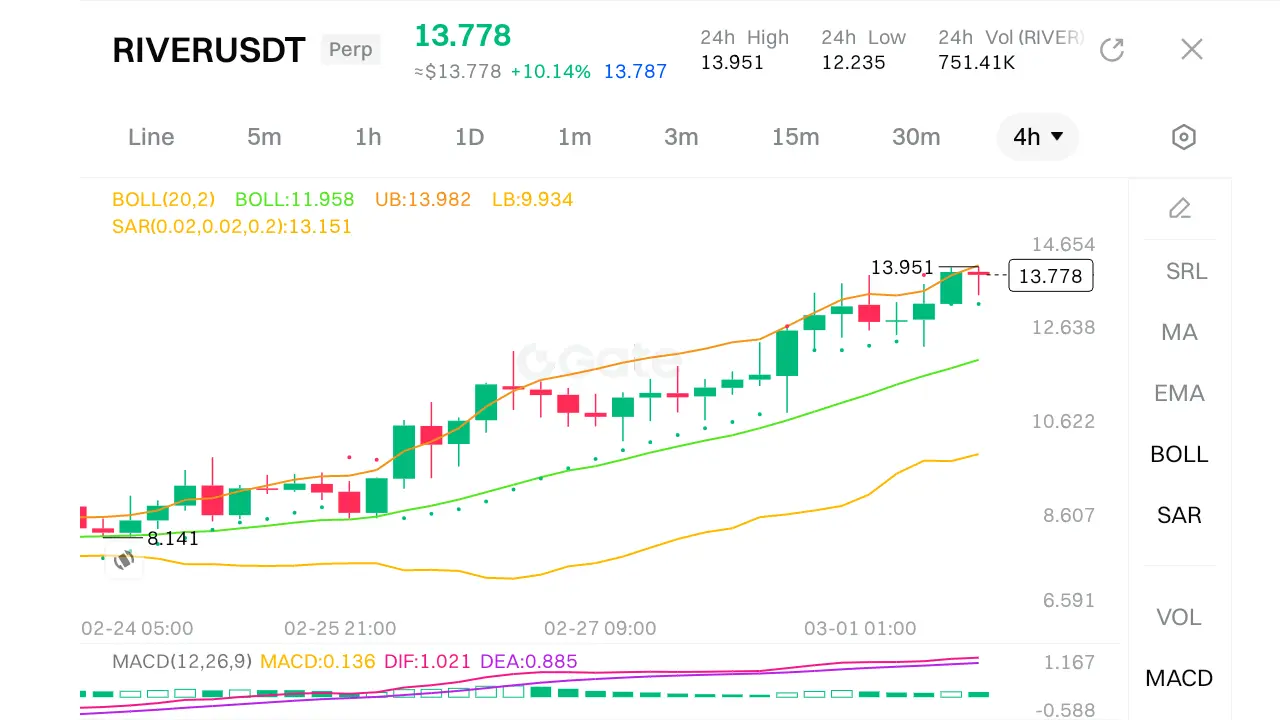Click the -0.588 MACD axis label
This screenshot has height=720, width=1280.
click(1066, 710)
